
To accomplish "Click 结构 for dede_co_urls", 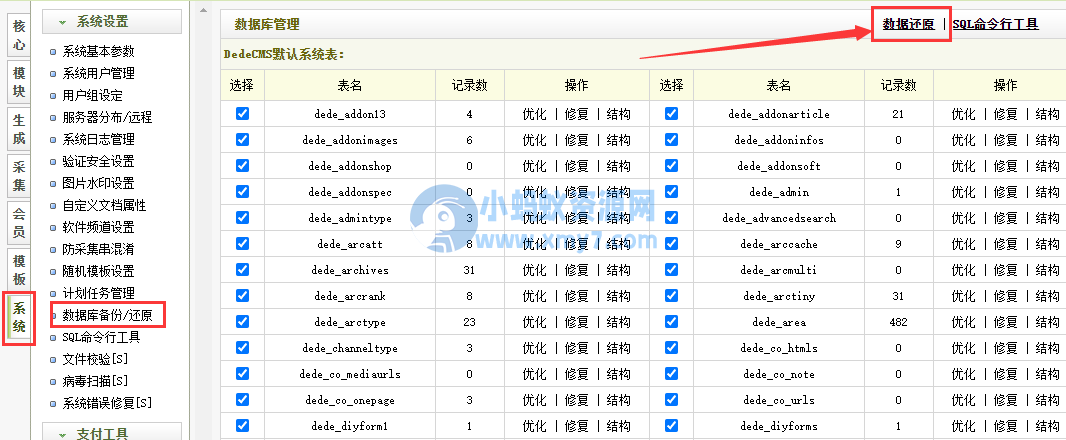I will (x=1048, y=400).
